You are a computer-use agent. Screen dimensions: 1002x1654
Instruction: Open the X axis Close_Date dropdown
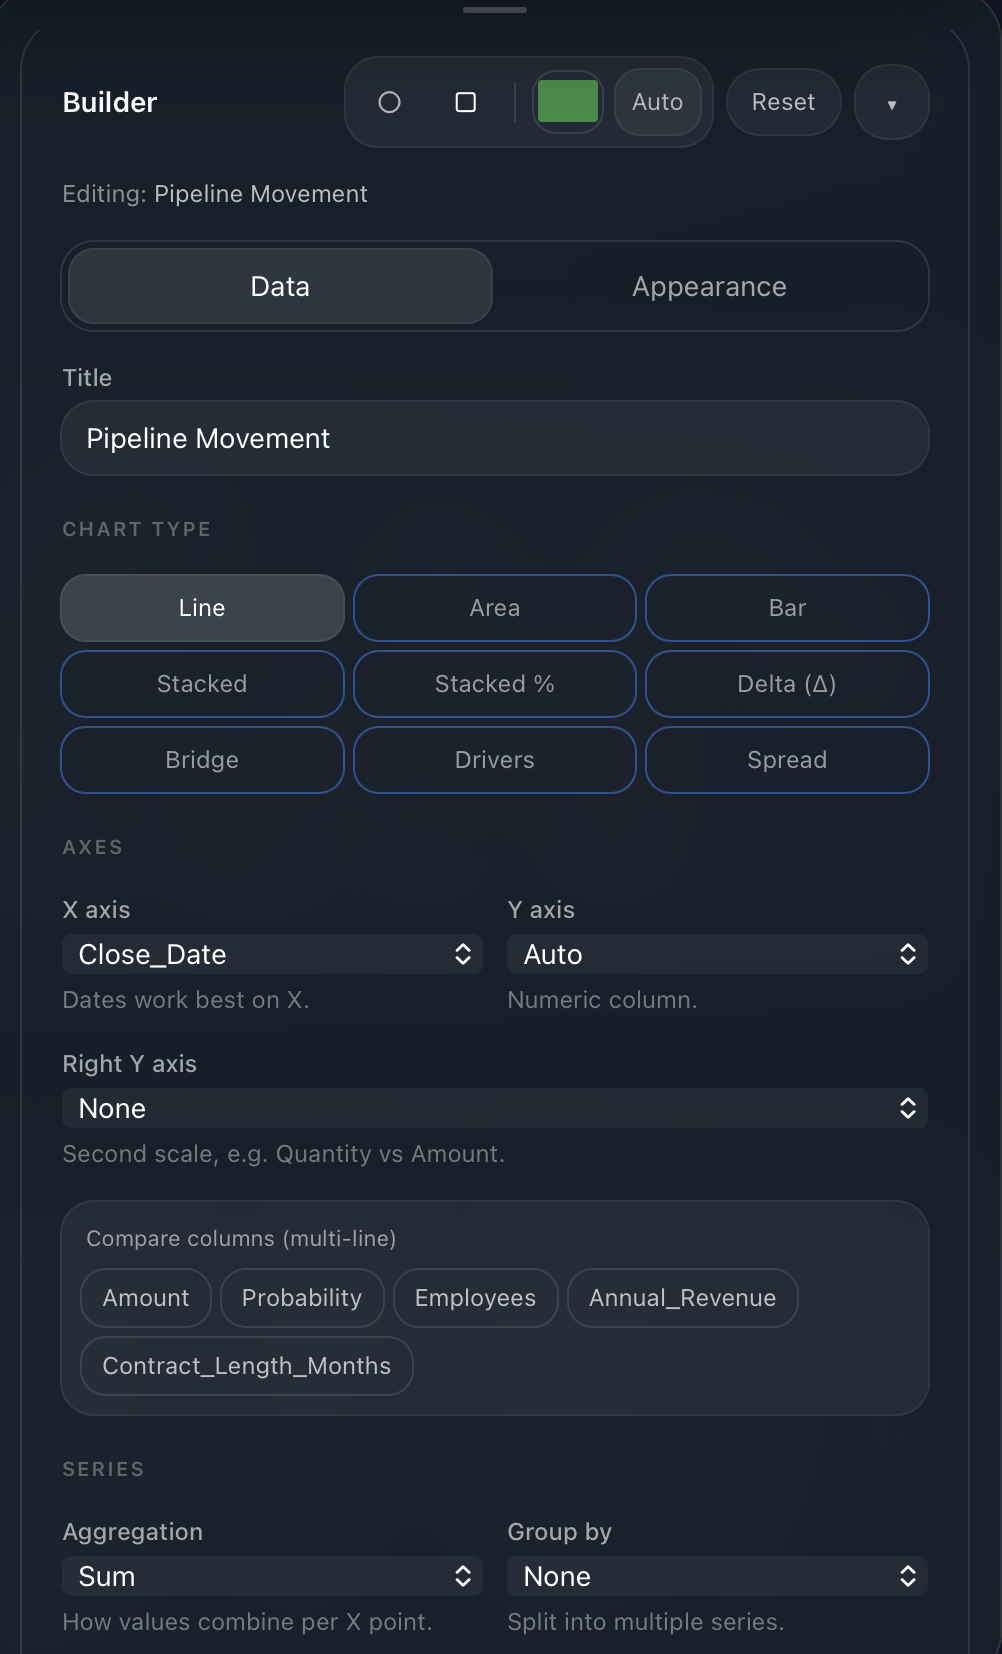coord(272,955)
